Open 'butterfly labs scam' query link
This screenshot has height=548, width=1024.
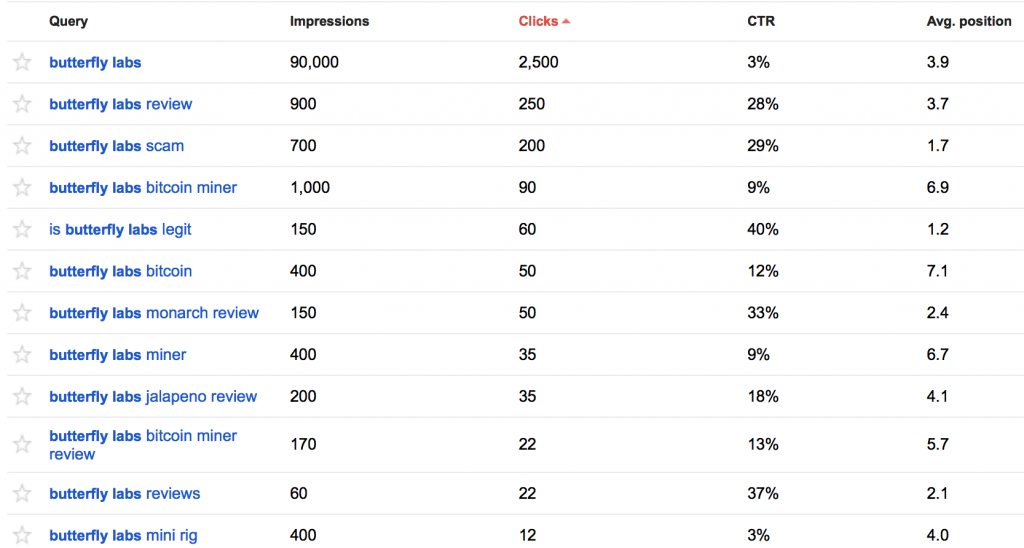(116, 146)
